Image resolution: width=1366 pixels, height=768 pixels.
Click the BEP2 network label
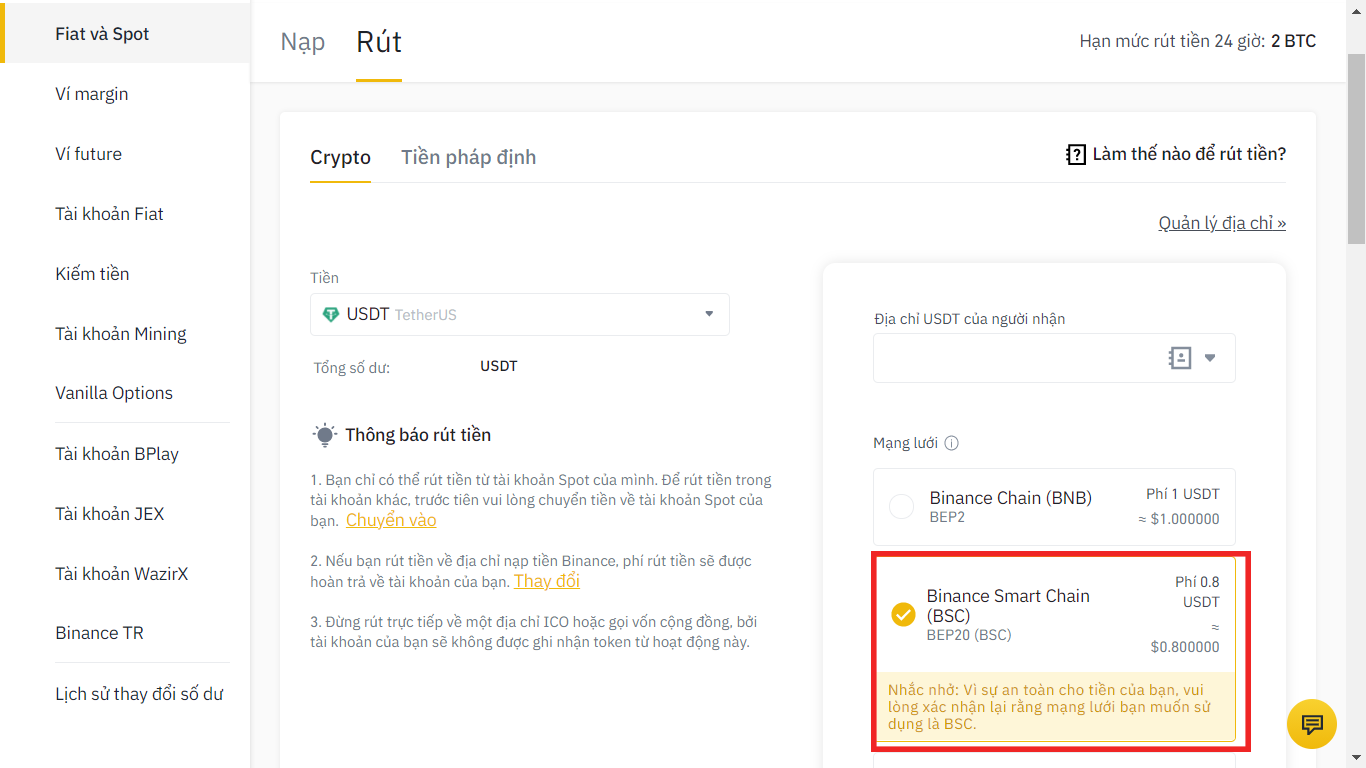click(x=948, y=518)
